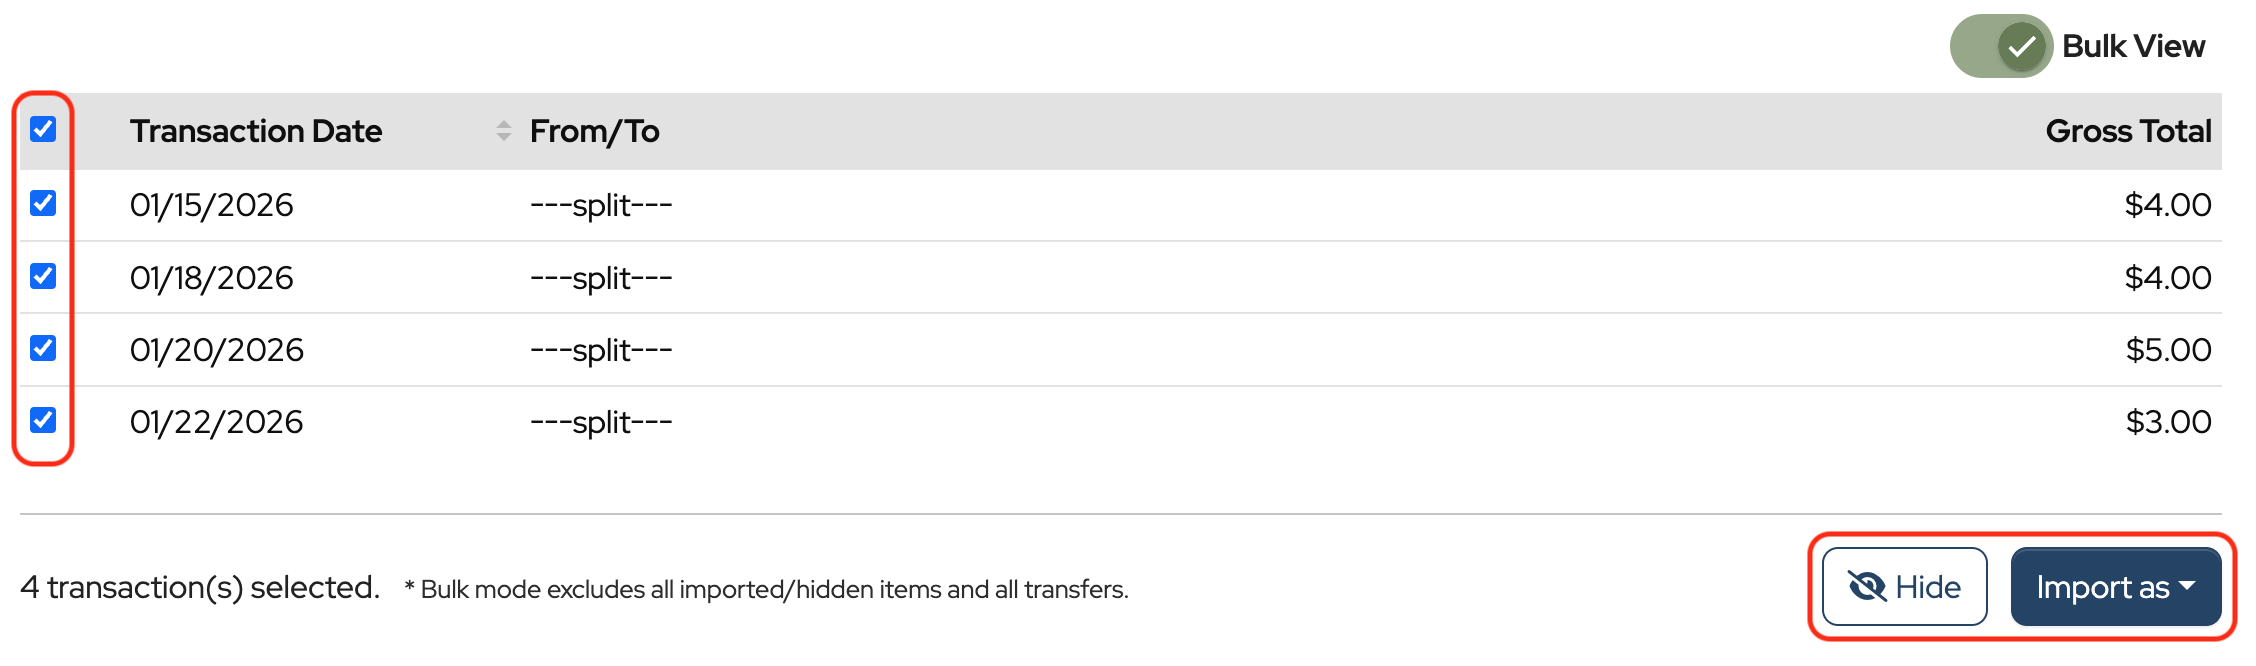Screen dimensions: 2256x666
Task: Click the split entry for 01/20/2026
Action: coord(600,350)
